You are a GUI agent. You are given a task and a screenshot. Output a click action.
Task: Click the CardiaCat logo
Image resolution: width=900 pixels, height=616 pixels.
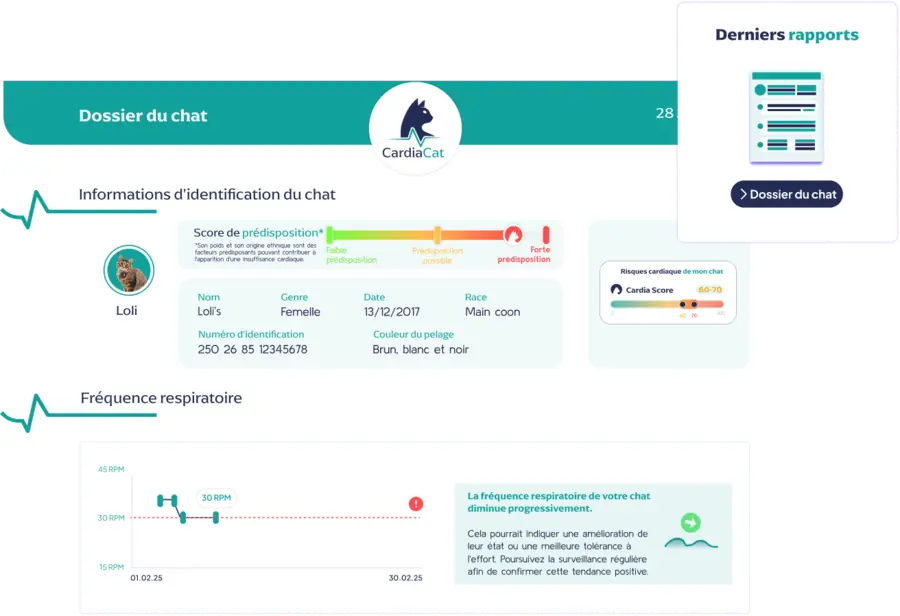tap(415, 128)
